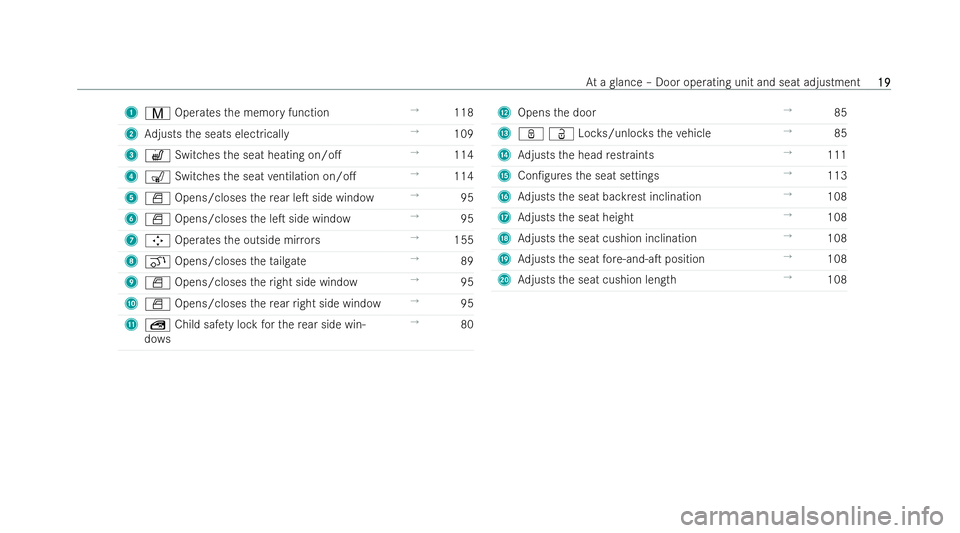This screenshot has height=533, width=960.
Task: Click the vehicle unlock padlock icon
Action: (561, 134)
